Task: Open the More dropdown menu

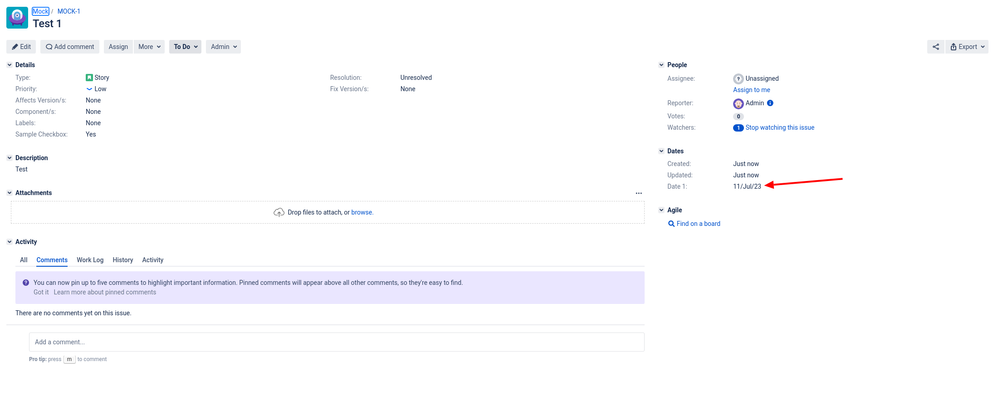Action: pyautogui.click(x=149, y=46)
